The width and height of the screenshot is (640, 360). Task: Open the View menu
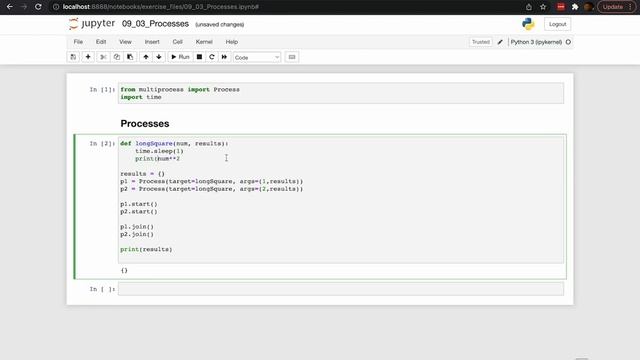pos(125,42)
